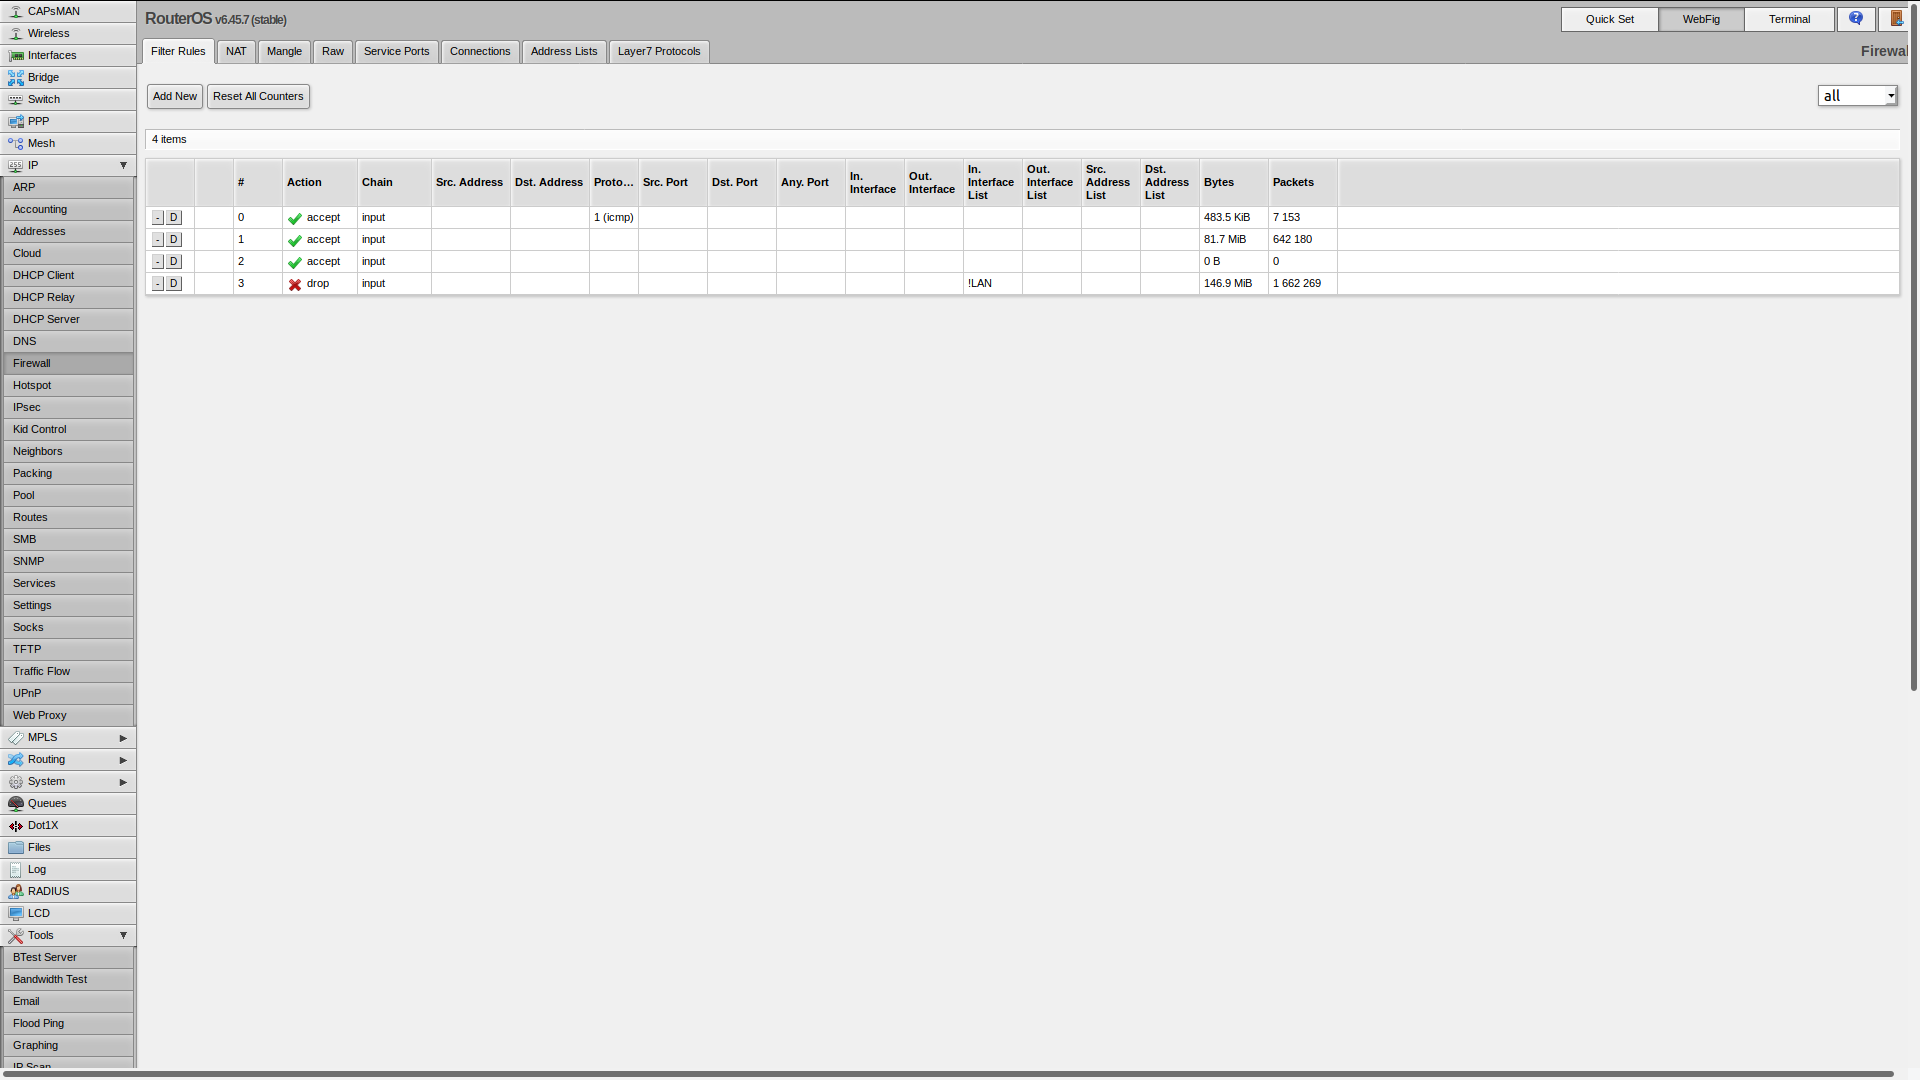1920x1080 pixels.
Task: Switch to the Address Lists tab
Action: click(563, 51)
